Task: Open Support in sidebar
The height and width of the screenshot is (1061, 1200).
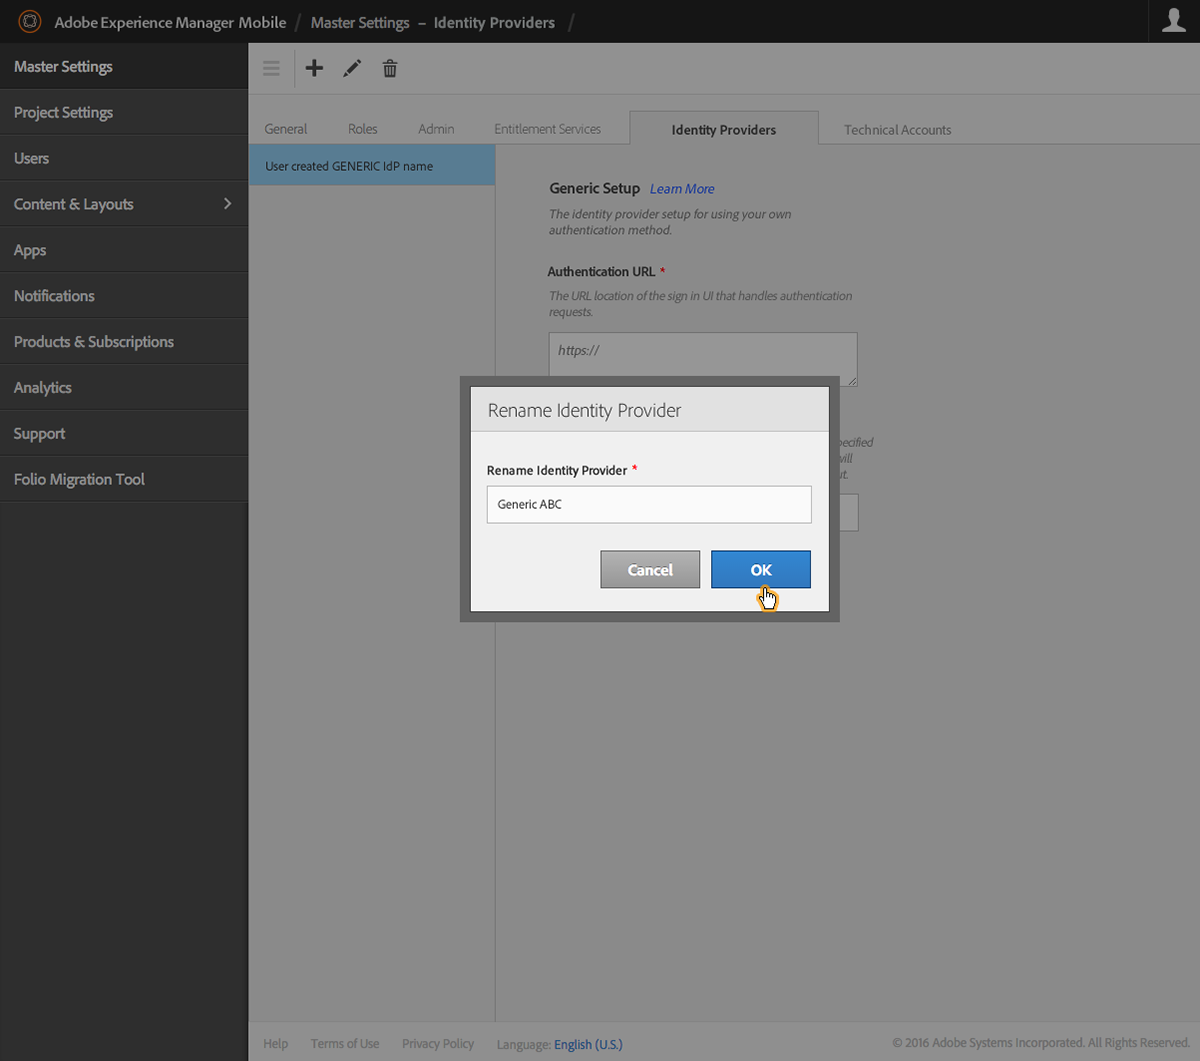Action: (x=124, y=434)
